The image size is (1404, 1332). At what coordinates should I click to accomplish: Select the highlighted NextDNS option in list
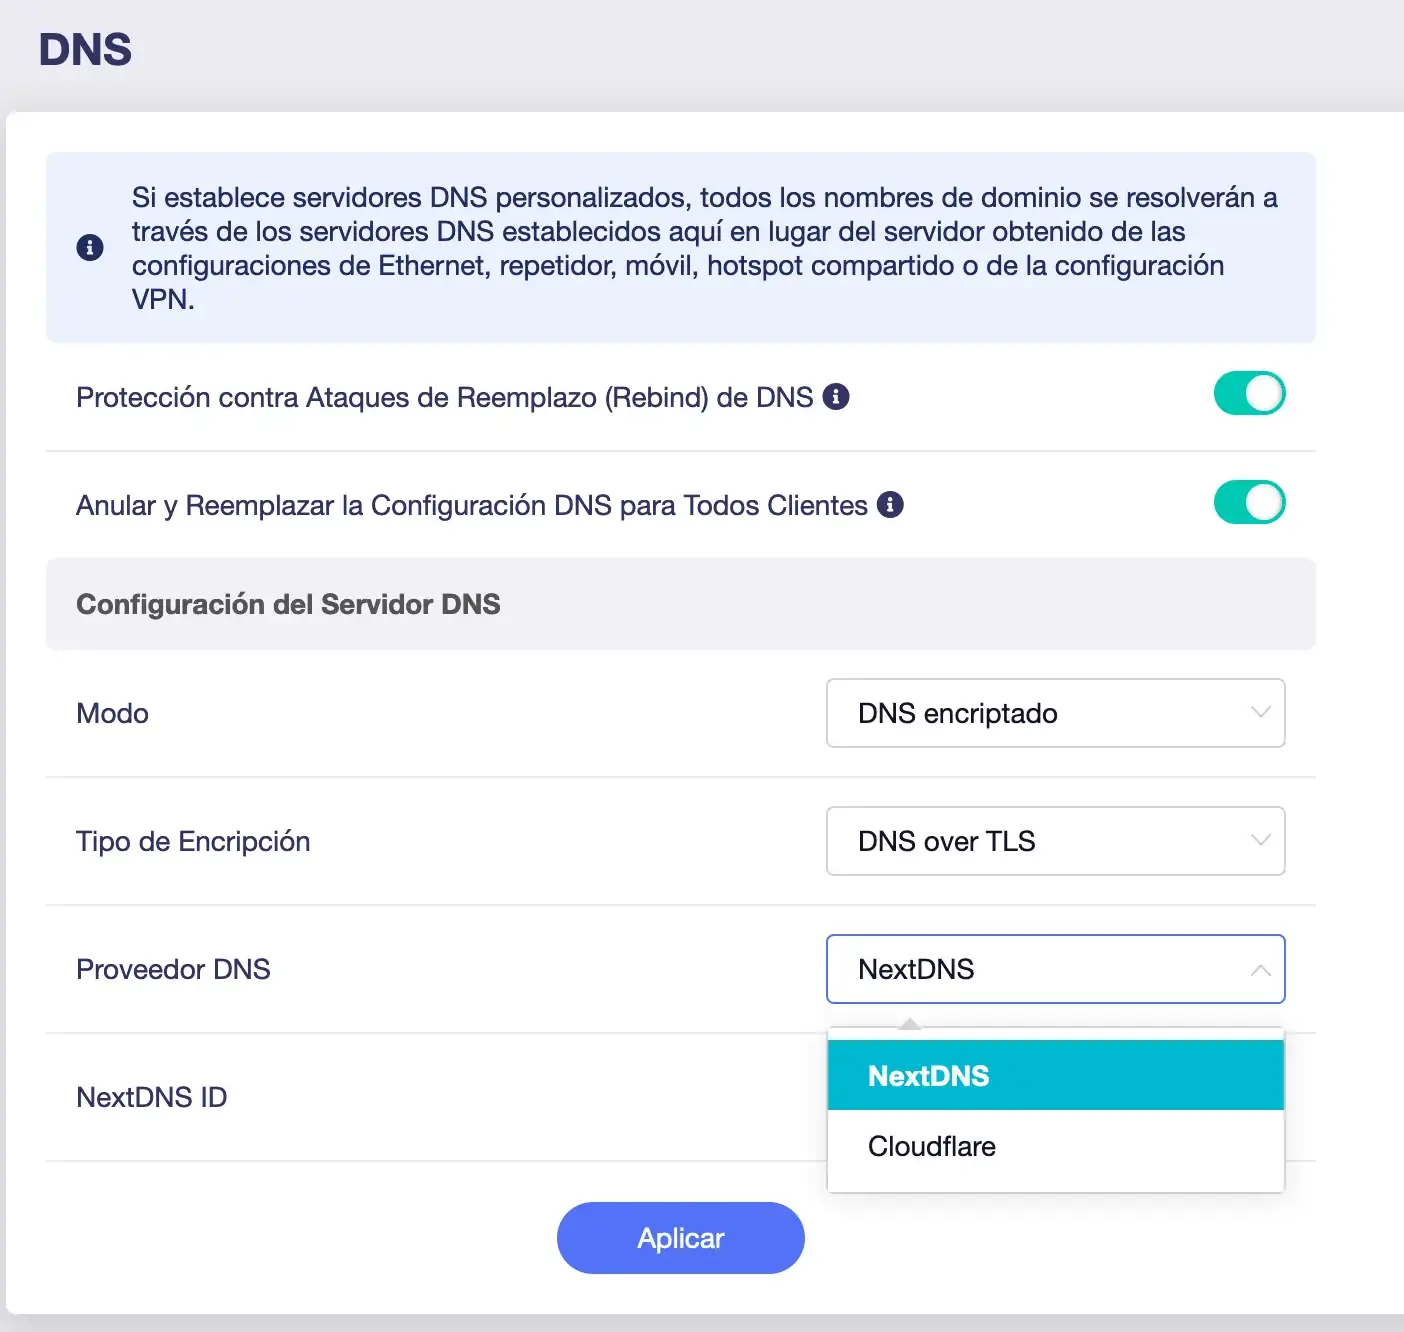pyautogui.click(x=1055, y=1075)
